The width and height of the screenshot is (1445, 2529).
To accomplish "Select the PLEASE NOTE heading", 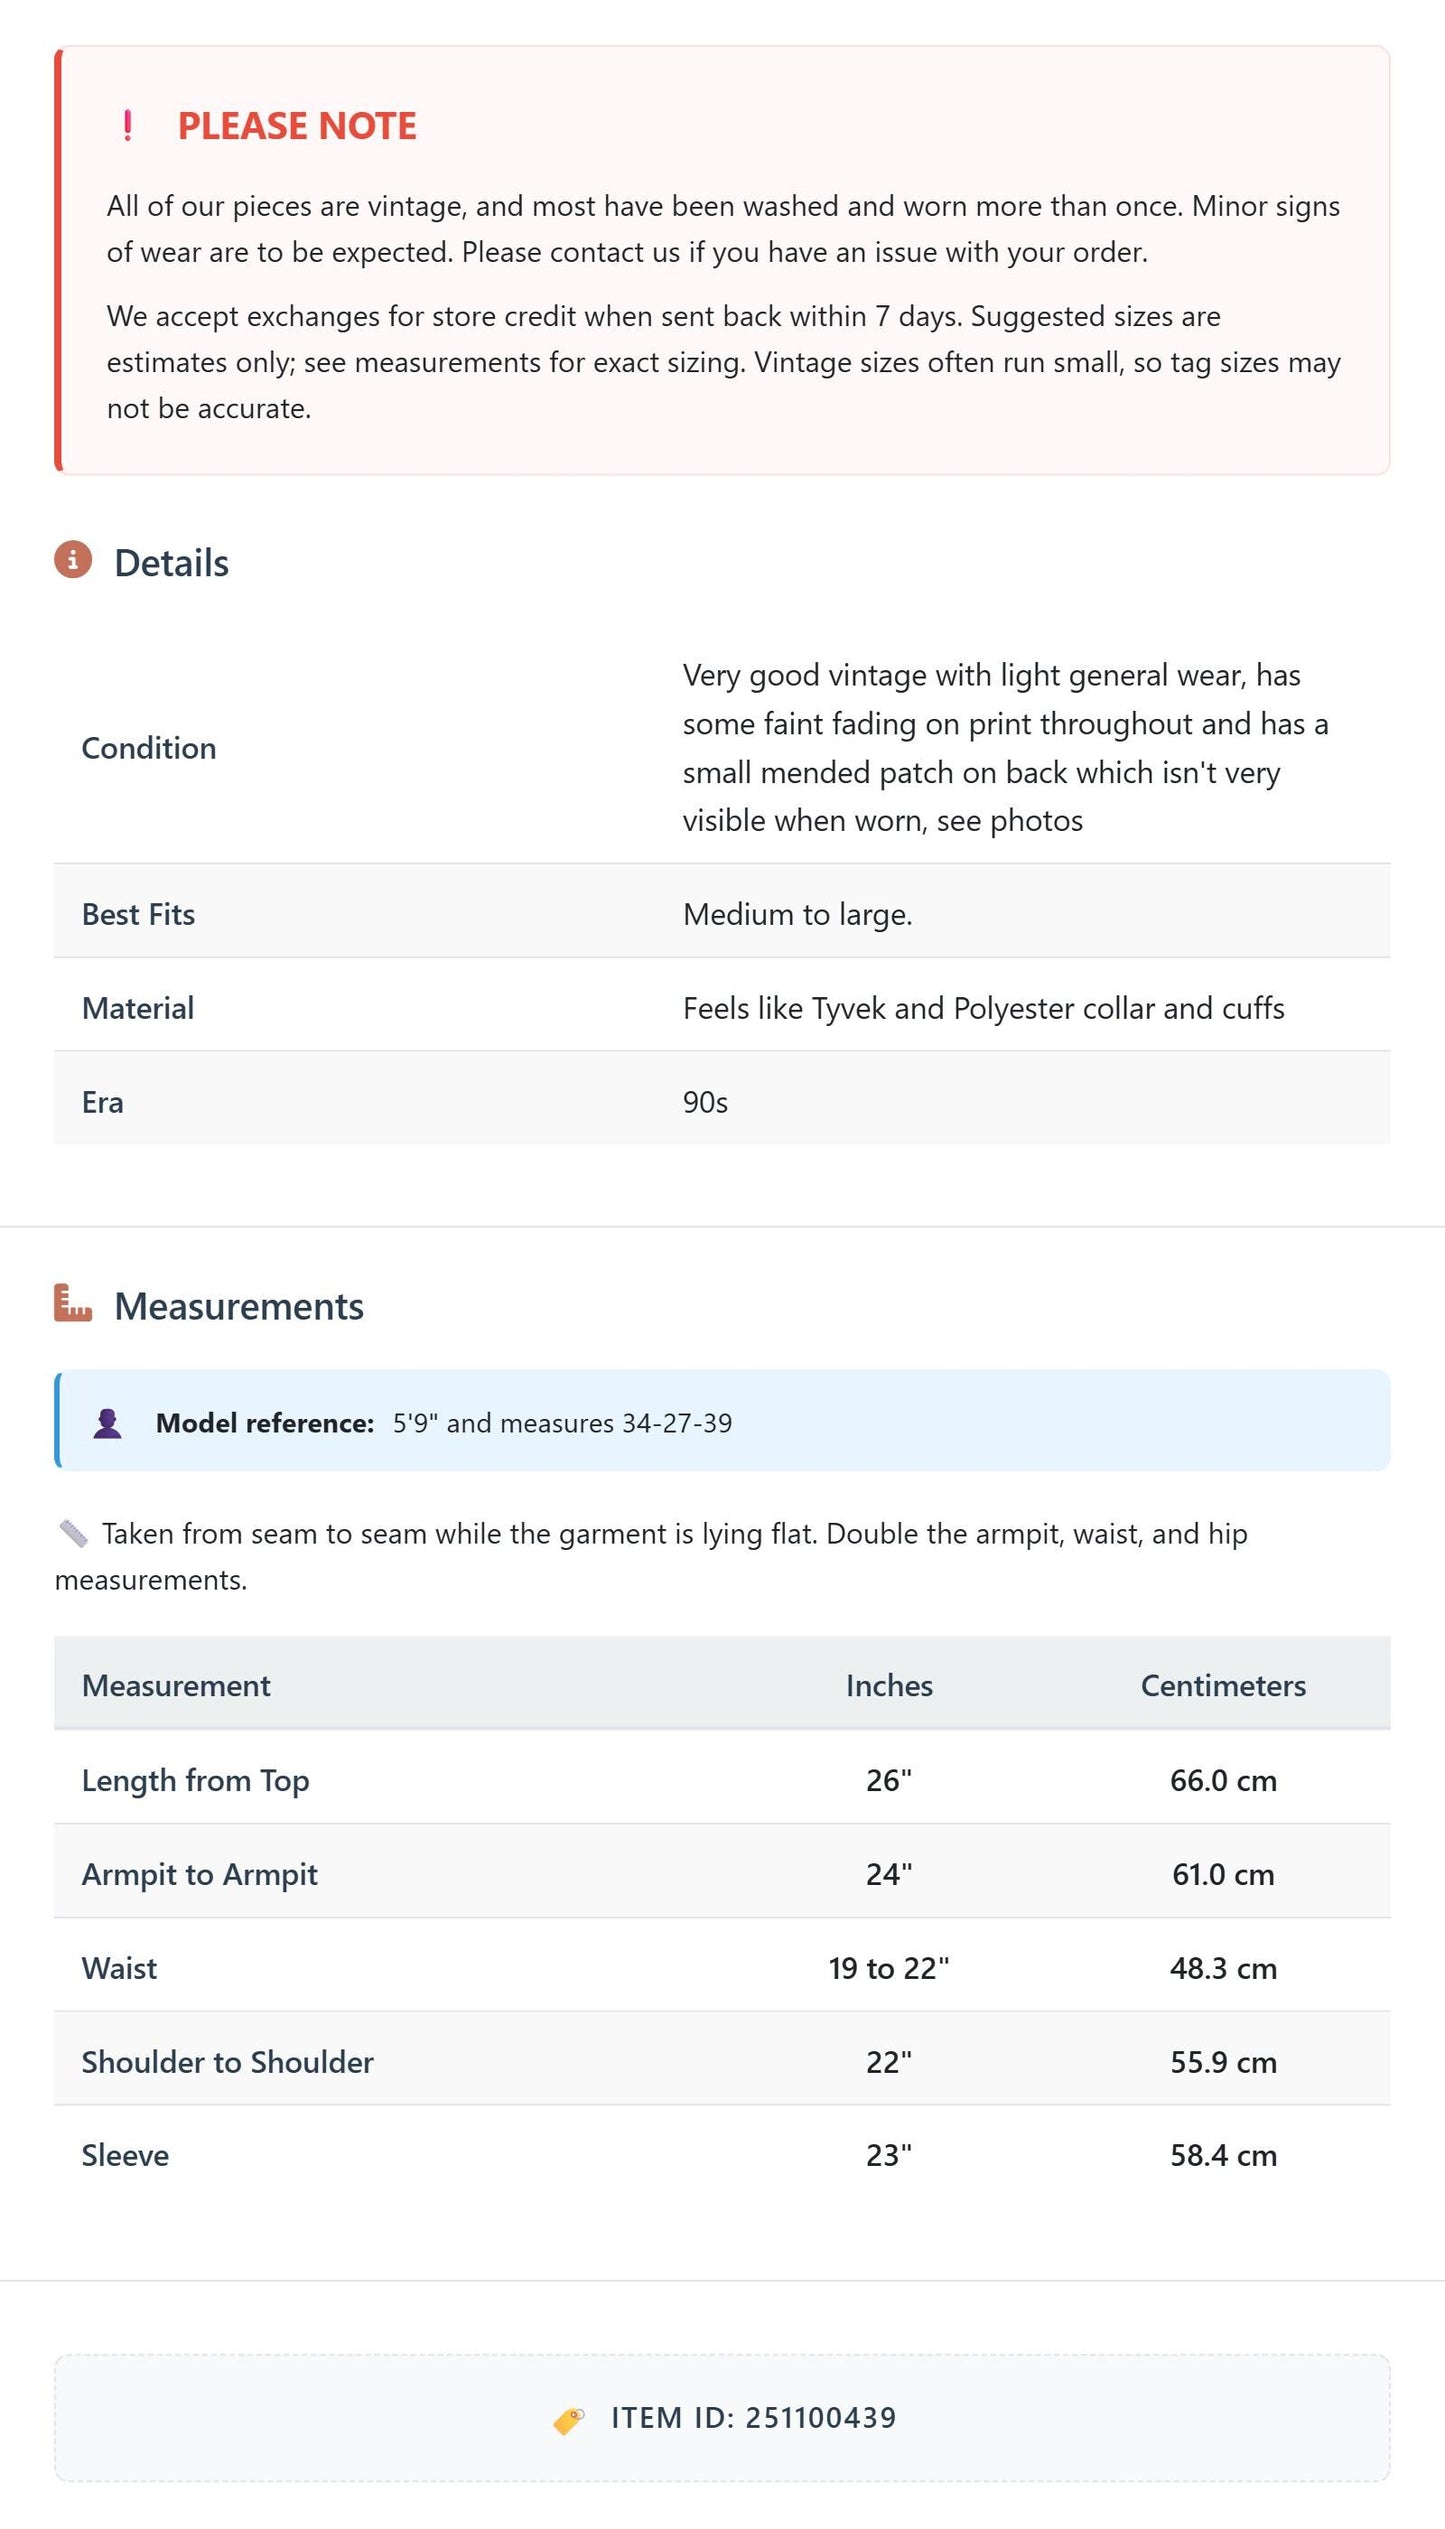I will tap(297, 126).
